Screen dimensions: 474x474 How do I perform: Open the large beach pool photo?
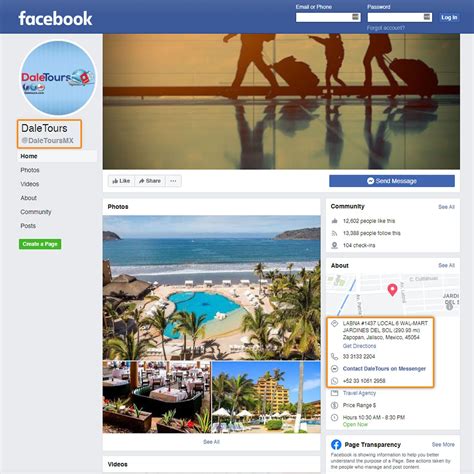point(212,288)
